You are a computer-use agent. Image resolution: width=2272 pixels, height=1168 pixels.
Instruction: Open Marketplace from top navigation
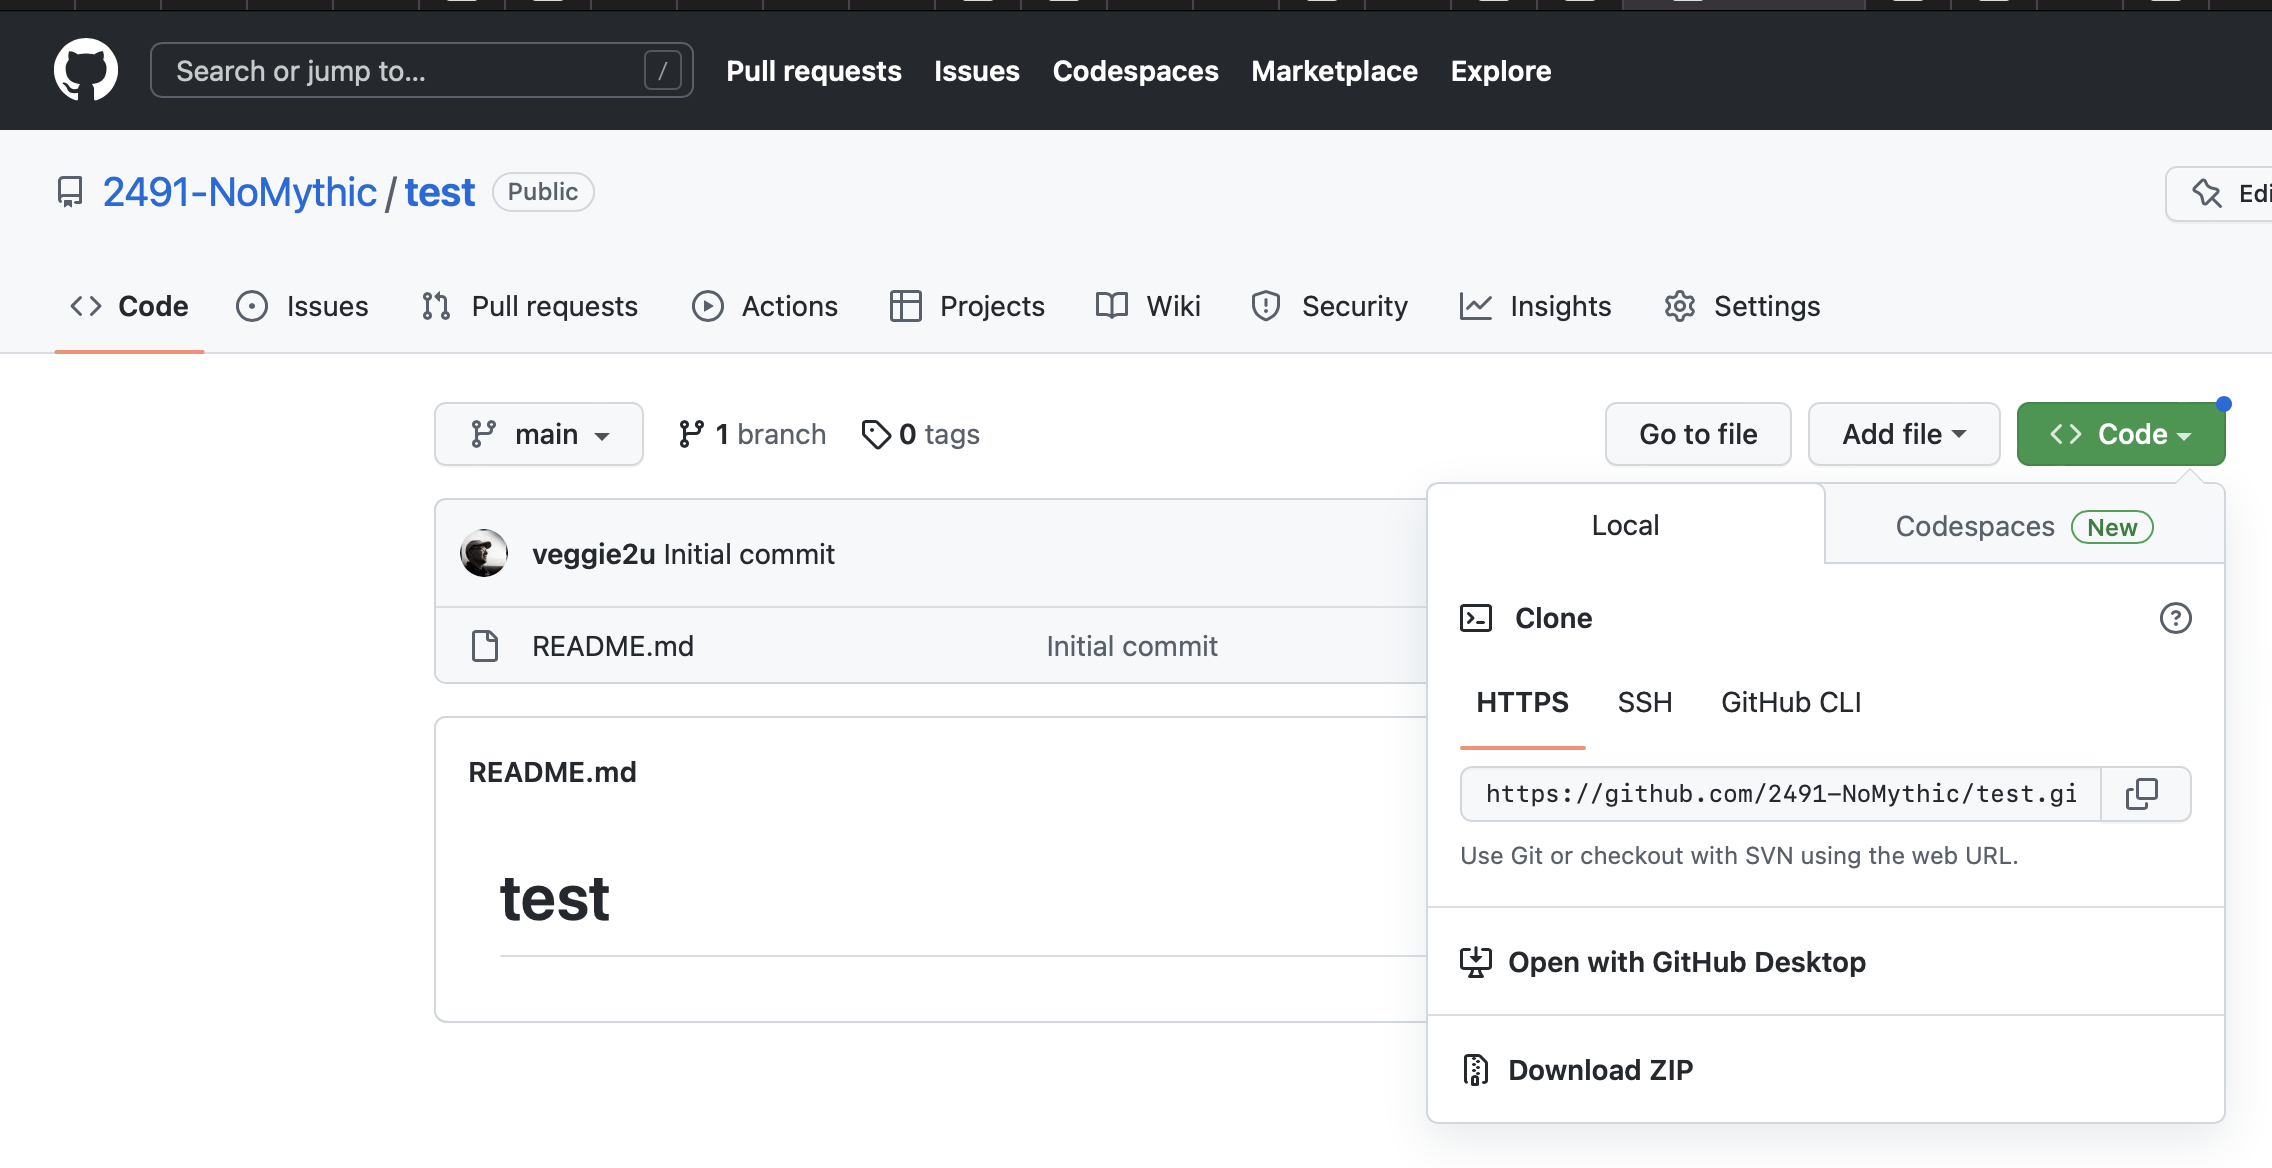pos(1334,71)
